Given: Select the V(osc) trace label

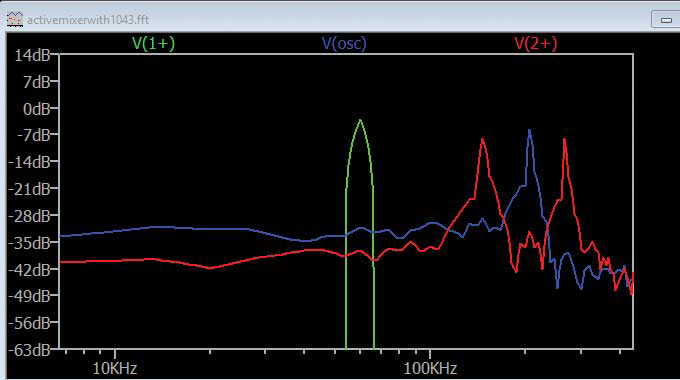Looking at the screenshot, I should click(x=344, y=43).
